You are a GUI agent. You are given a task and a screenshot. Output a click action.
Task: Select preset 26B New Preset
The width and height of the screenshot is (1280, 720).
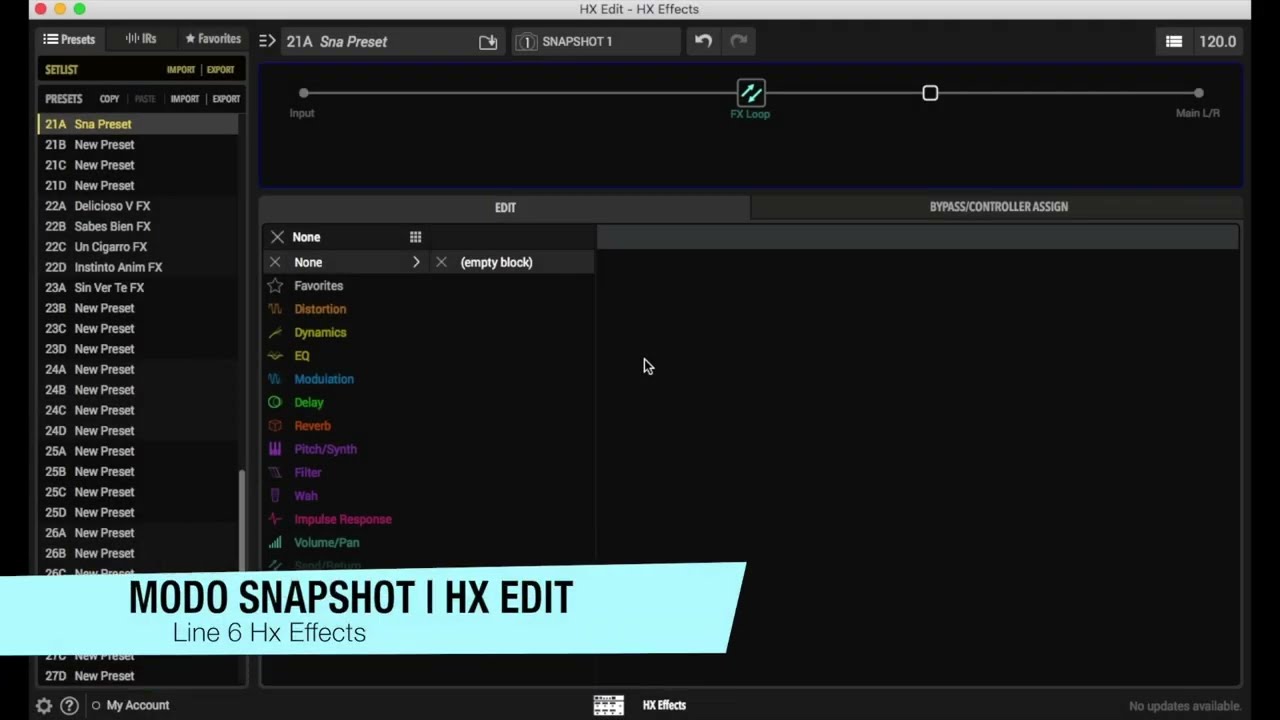click(138, 553)
